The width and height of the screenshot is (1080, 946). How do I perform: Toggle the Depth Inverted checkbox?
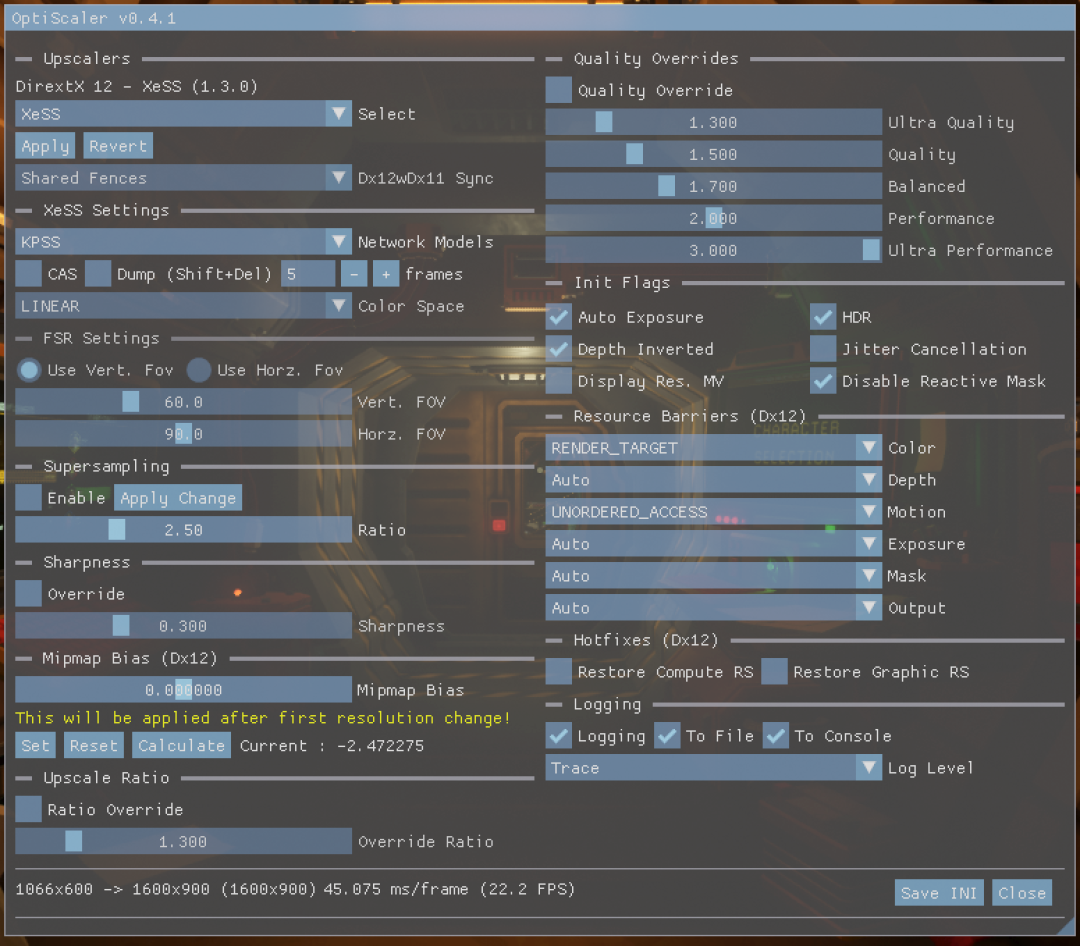559,349
